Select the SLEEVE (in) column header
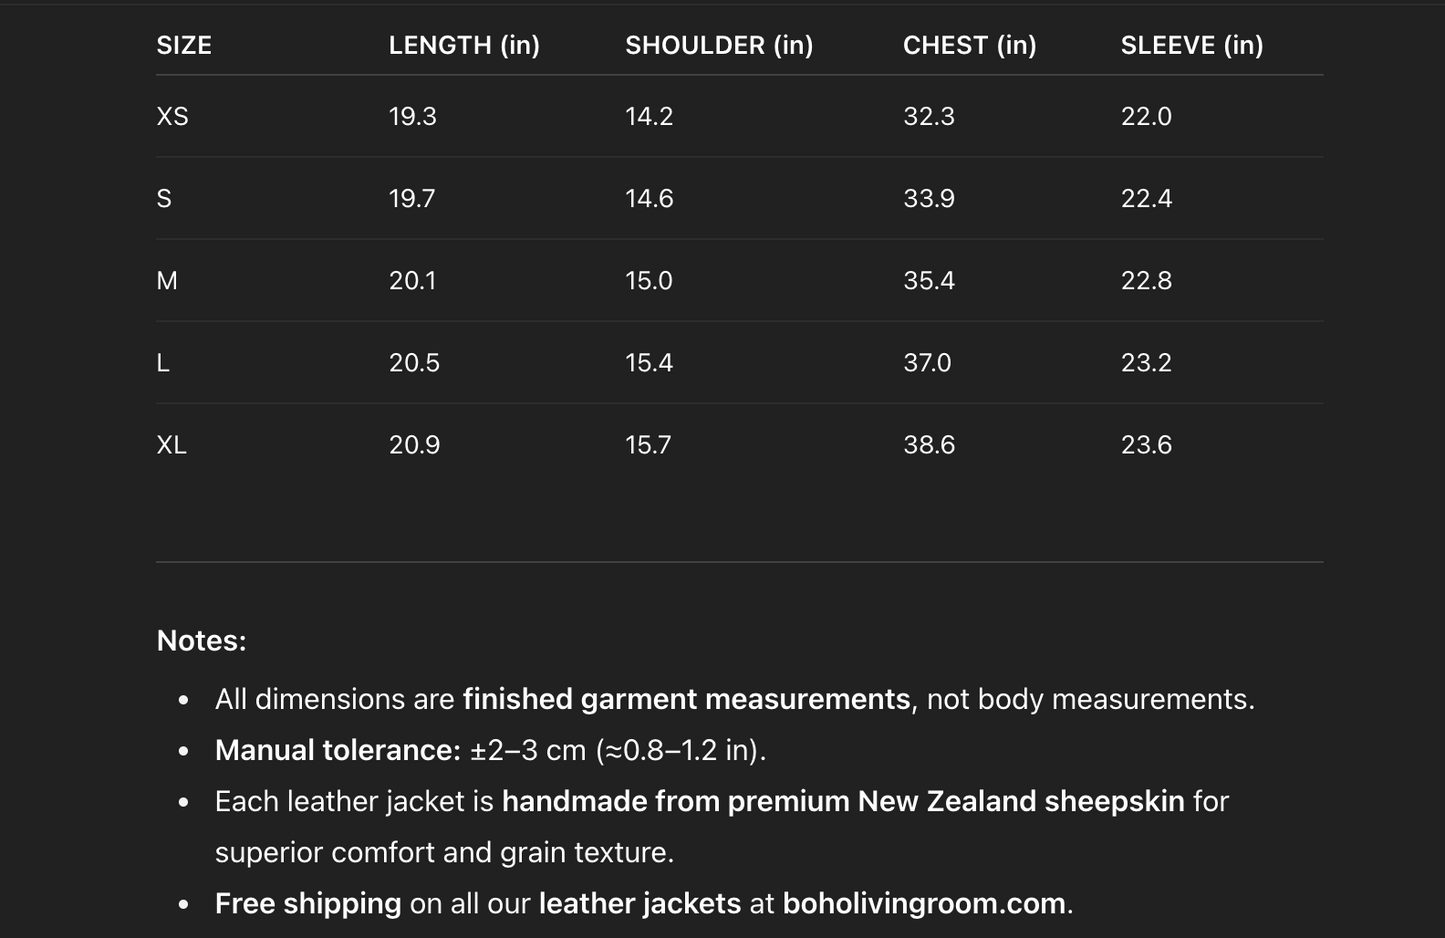This screenshot has width=1445, height=938. [1191, 45]
